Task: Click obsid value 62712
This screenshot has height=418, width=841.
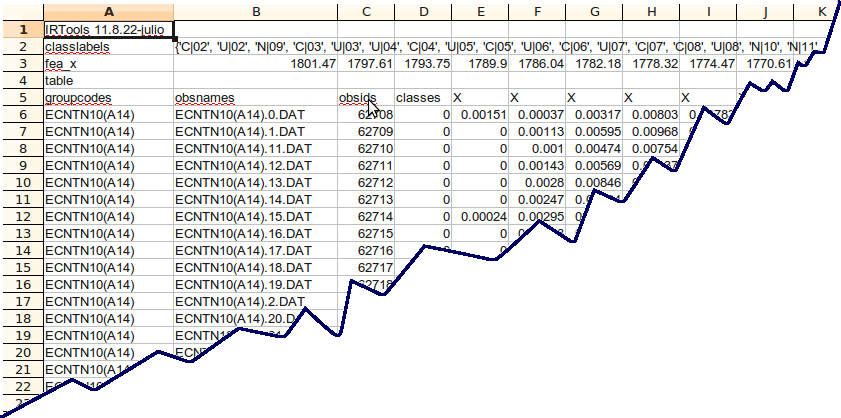Action: [x=366, y=182]
